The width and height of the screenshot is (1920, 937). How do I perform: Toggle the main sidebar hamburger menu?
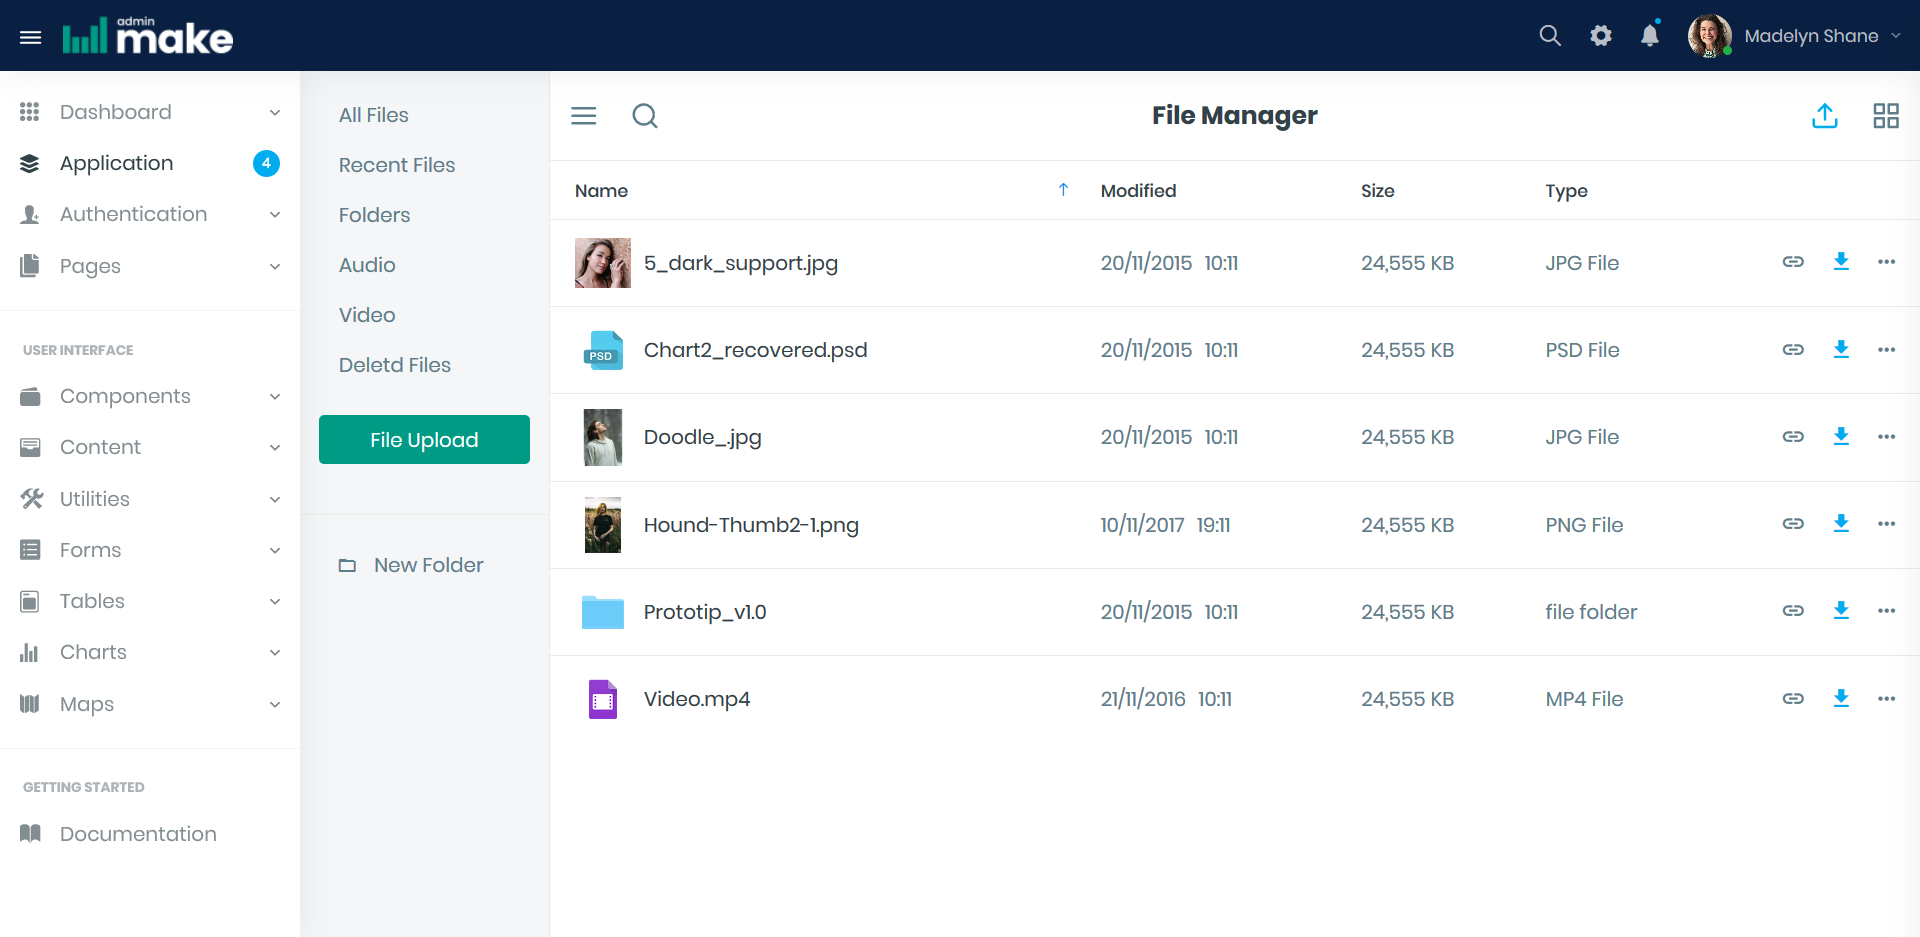click(x=31, y=37)
